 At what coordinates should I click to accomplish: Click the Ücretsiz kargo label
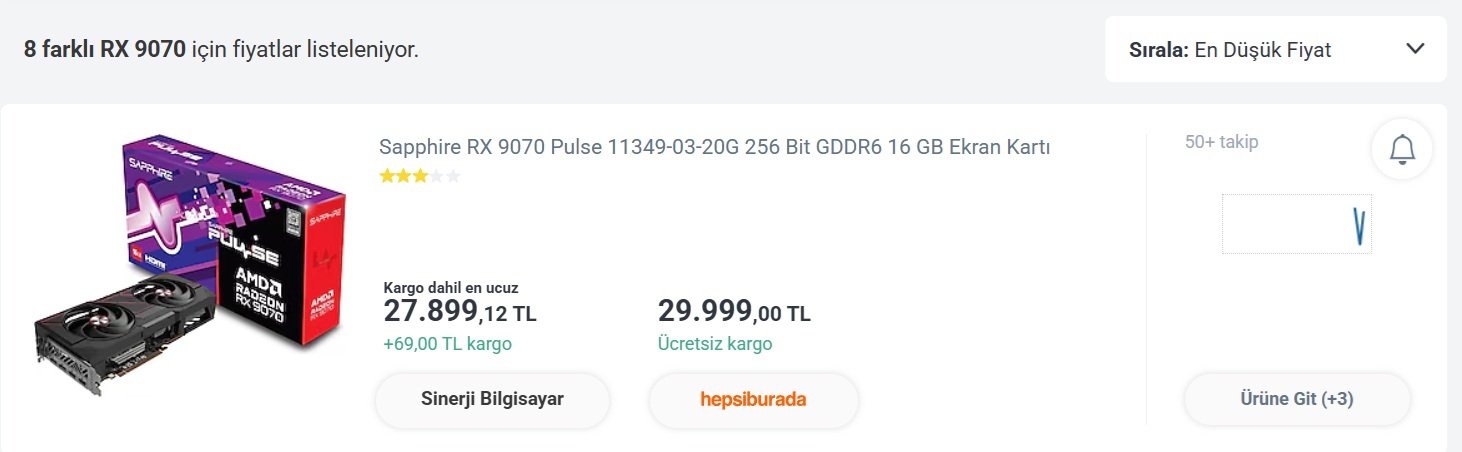(x=714, y=344)
